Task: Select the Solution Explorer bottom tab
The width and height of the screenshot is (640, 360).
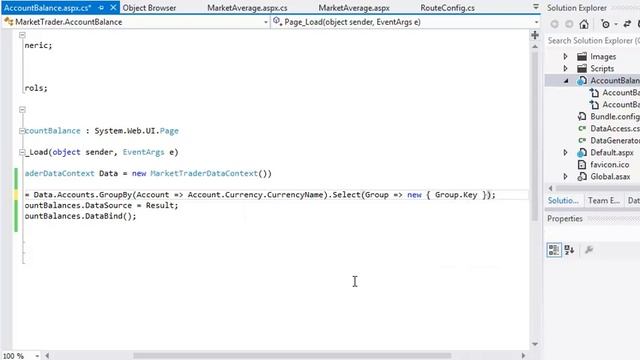Action: (x=563, y=200)
